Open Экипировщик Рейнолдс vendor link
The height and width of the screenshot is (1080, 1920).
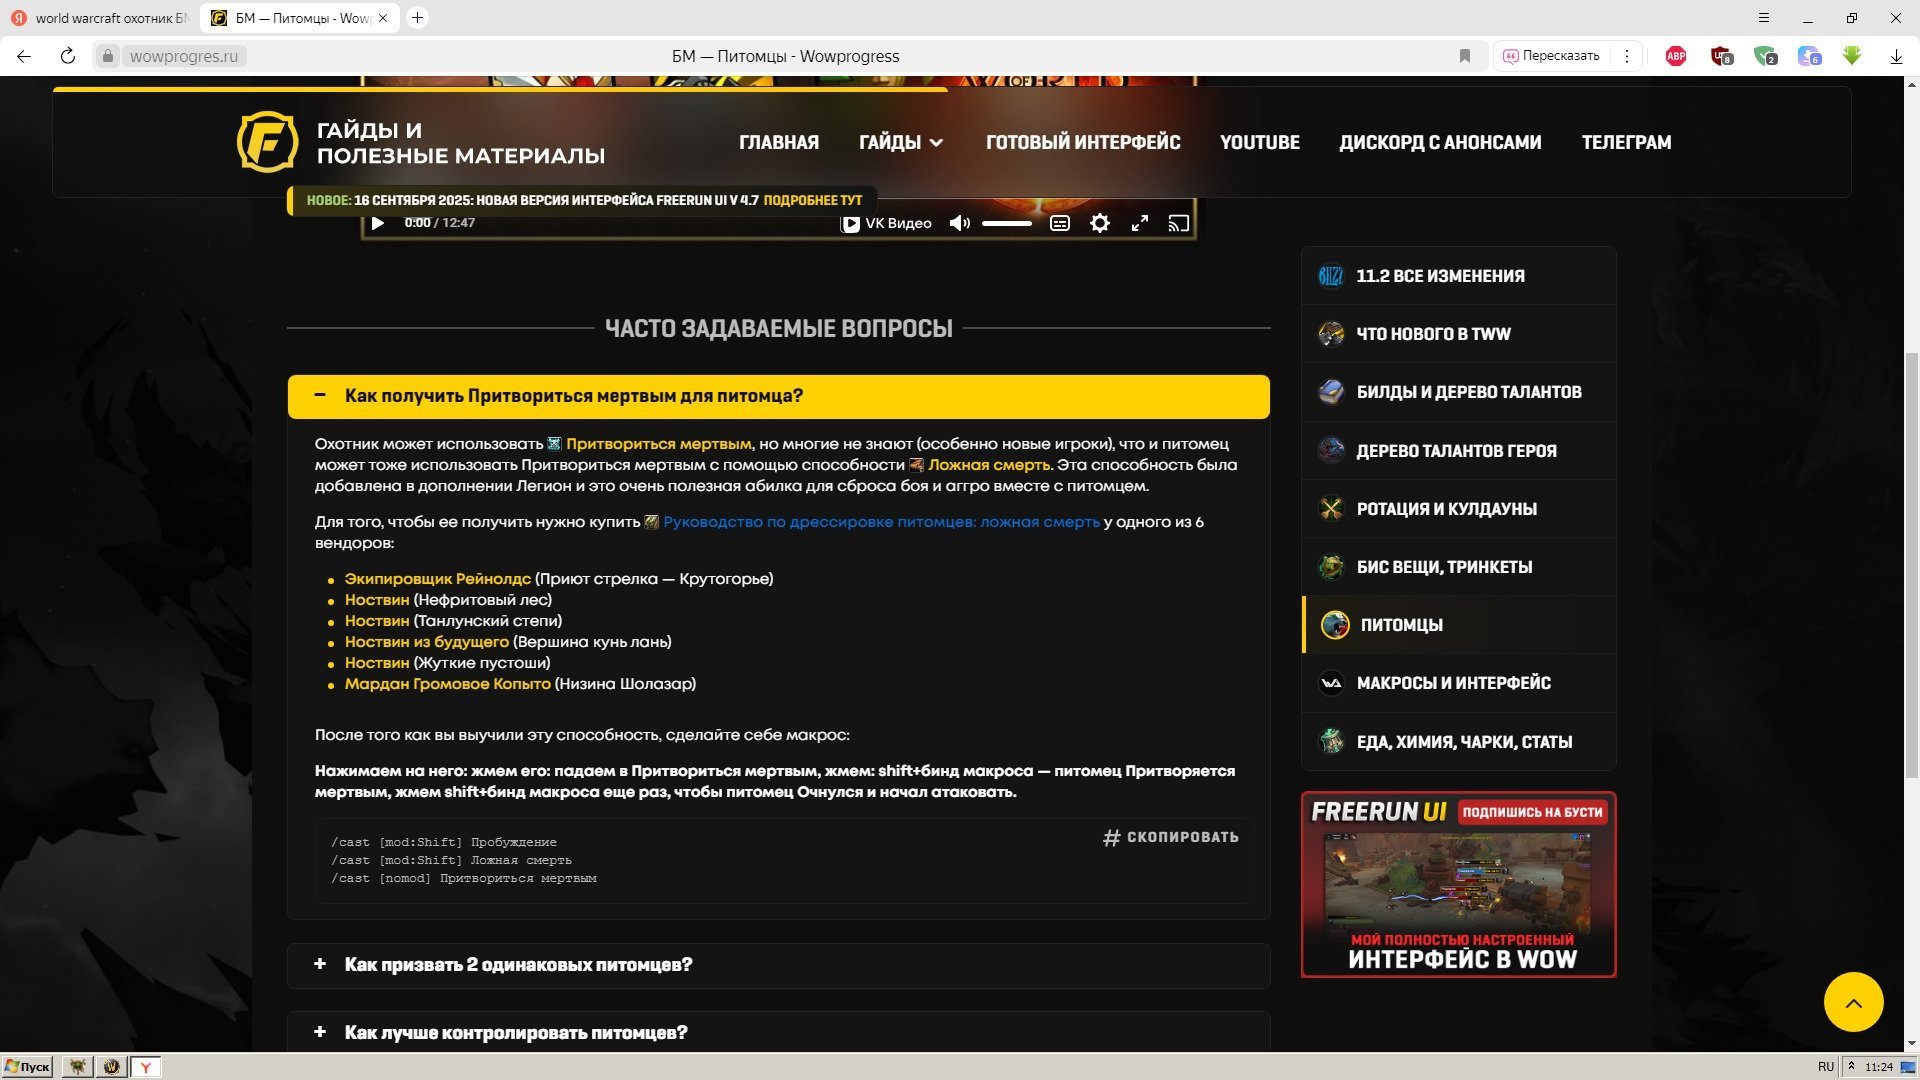pyautogui.click(x=438, y=579)
